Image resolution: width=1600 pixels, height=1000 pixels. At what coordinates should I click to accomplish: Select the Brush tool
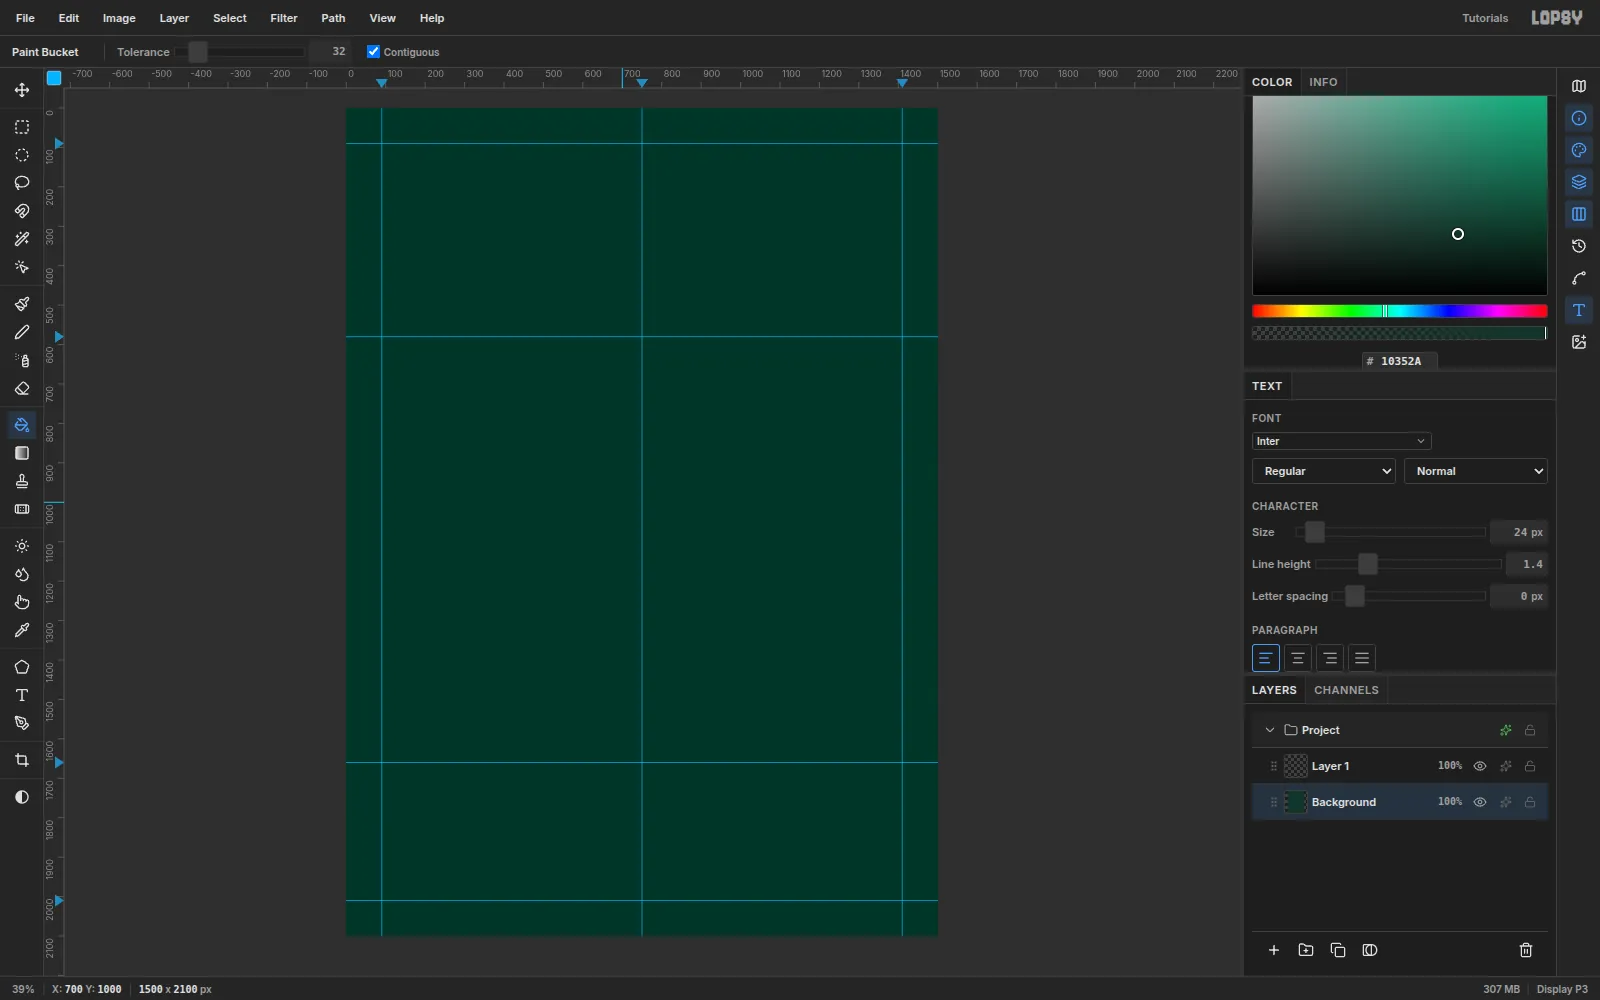[x=21, y=304]
